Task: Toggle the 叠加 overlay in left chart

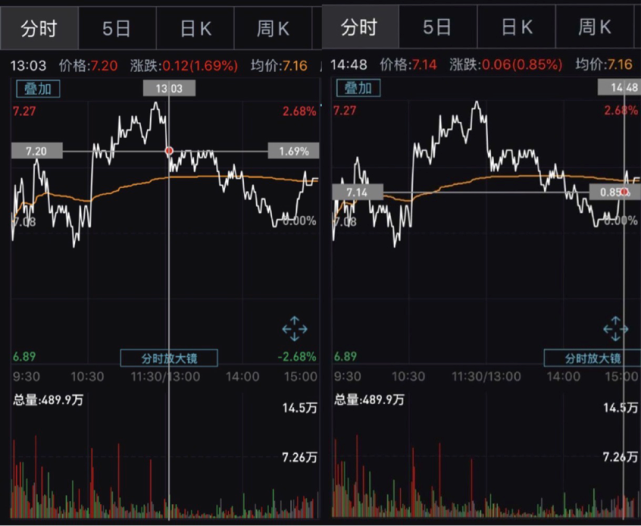Action: pyautogui.click(x=38, y=89)
